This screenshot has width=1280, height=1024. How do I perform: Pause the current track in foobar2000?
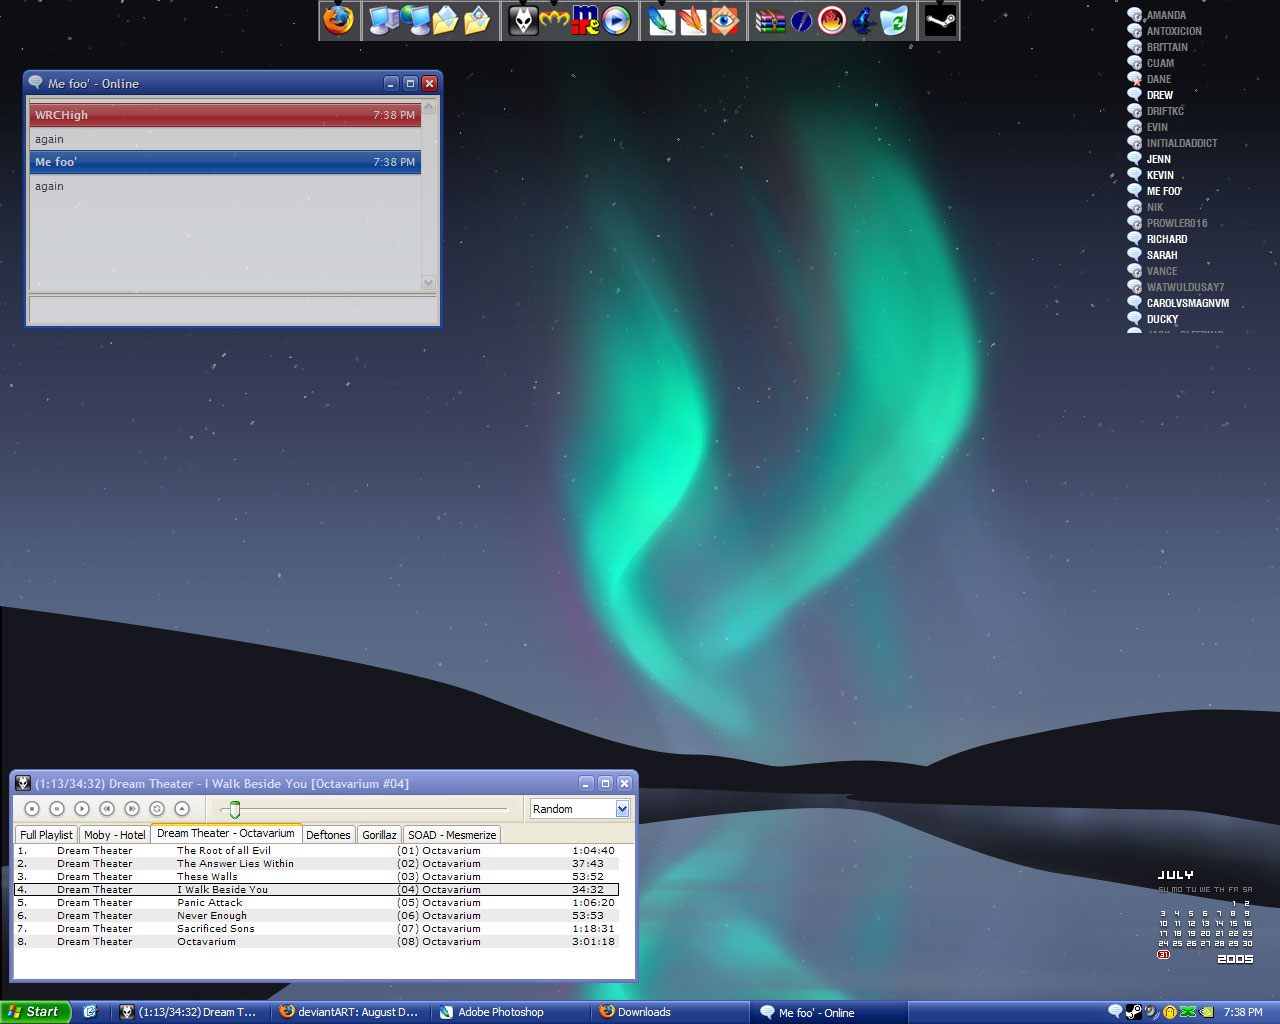pos(57,808)
